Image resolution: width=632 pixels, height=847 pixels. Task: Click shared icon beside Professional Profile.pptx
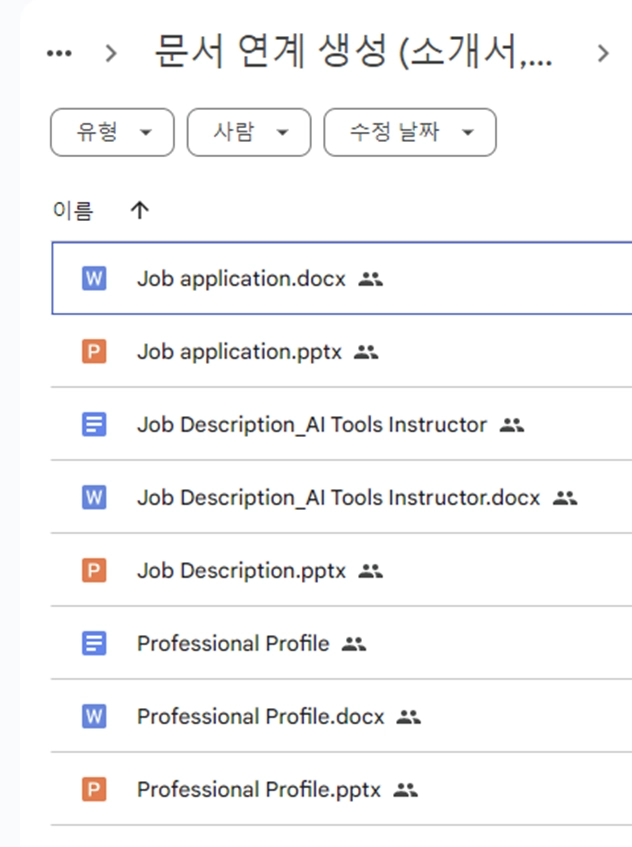click(x=405, y=790)
